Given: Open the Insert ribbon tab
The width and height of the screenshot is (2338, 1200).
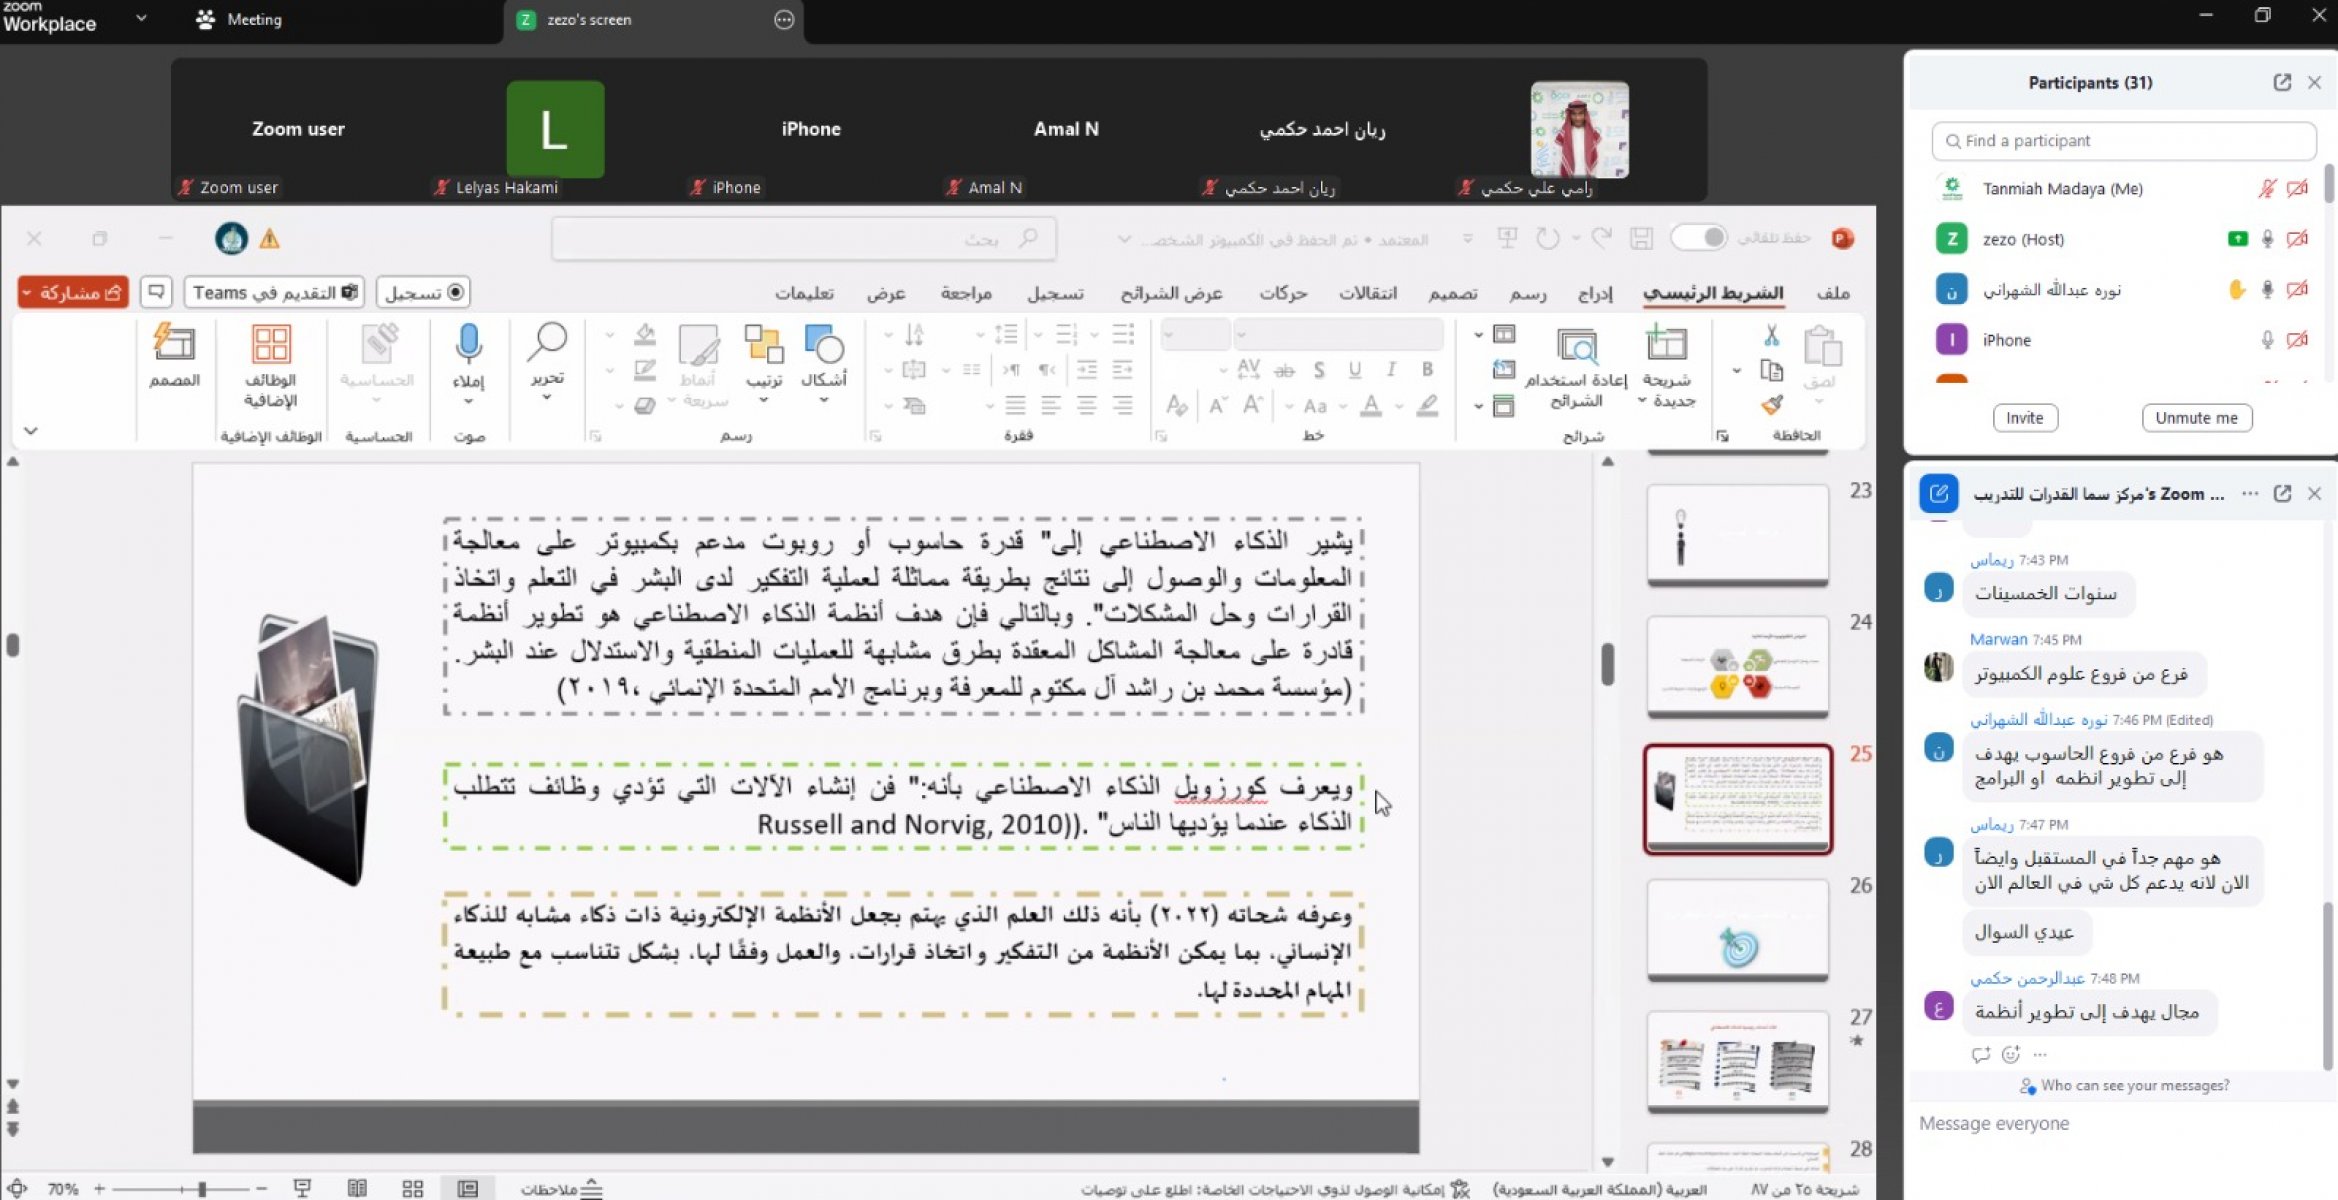Looking at the screenshot, I should click(1595, 293).
